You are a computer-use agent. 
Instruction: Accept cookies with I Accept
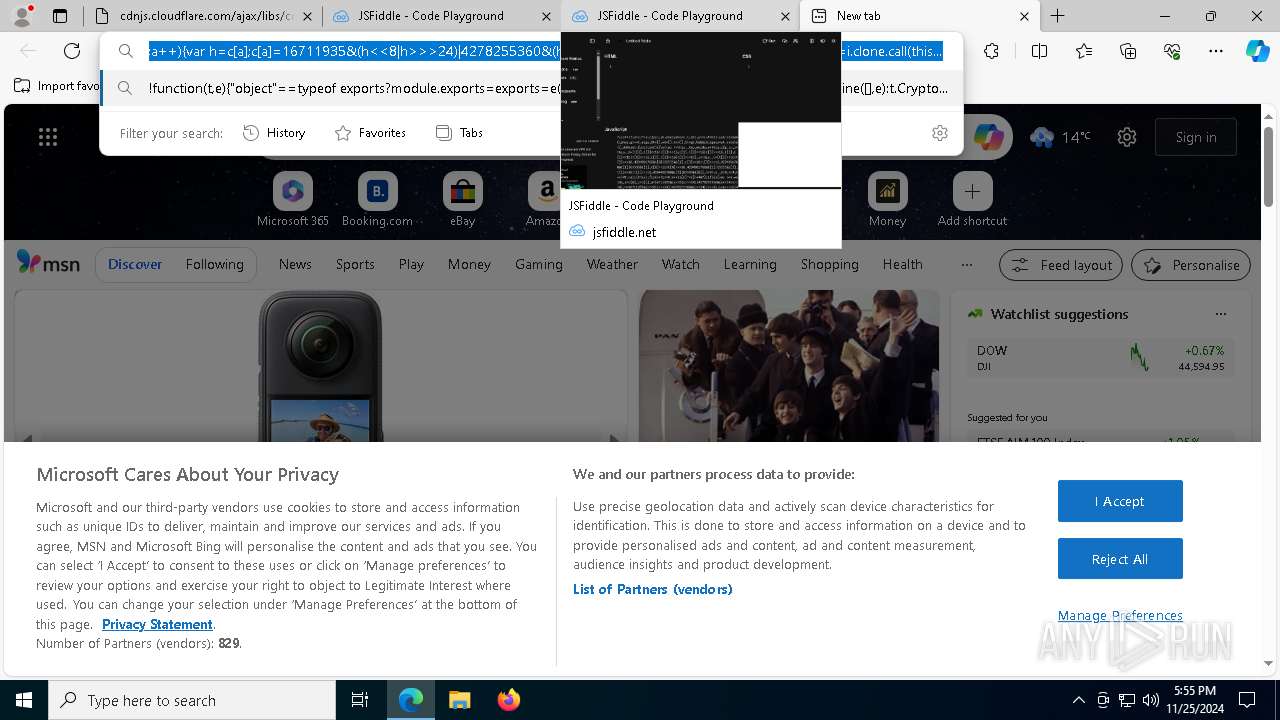[x=1120, y=501]
